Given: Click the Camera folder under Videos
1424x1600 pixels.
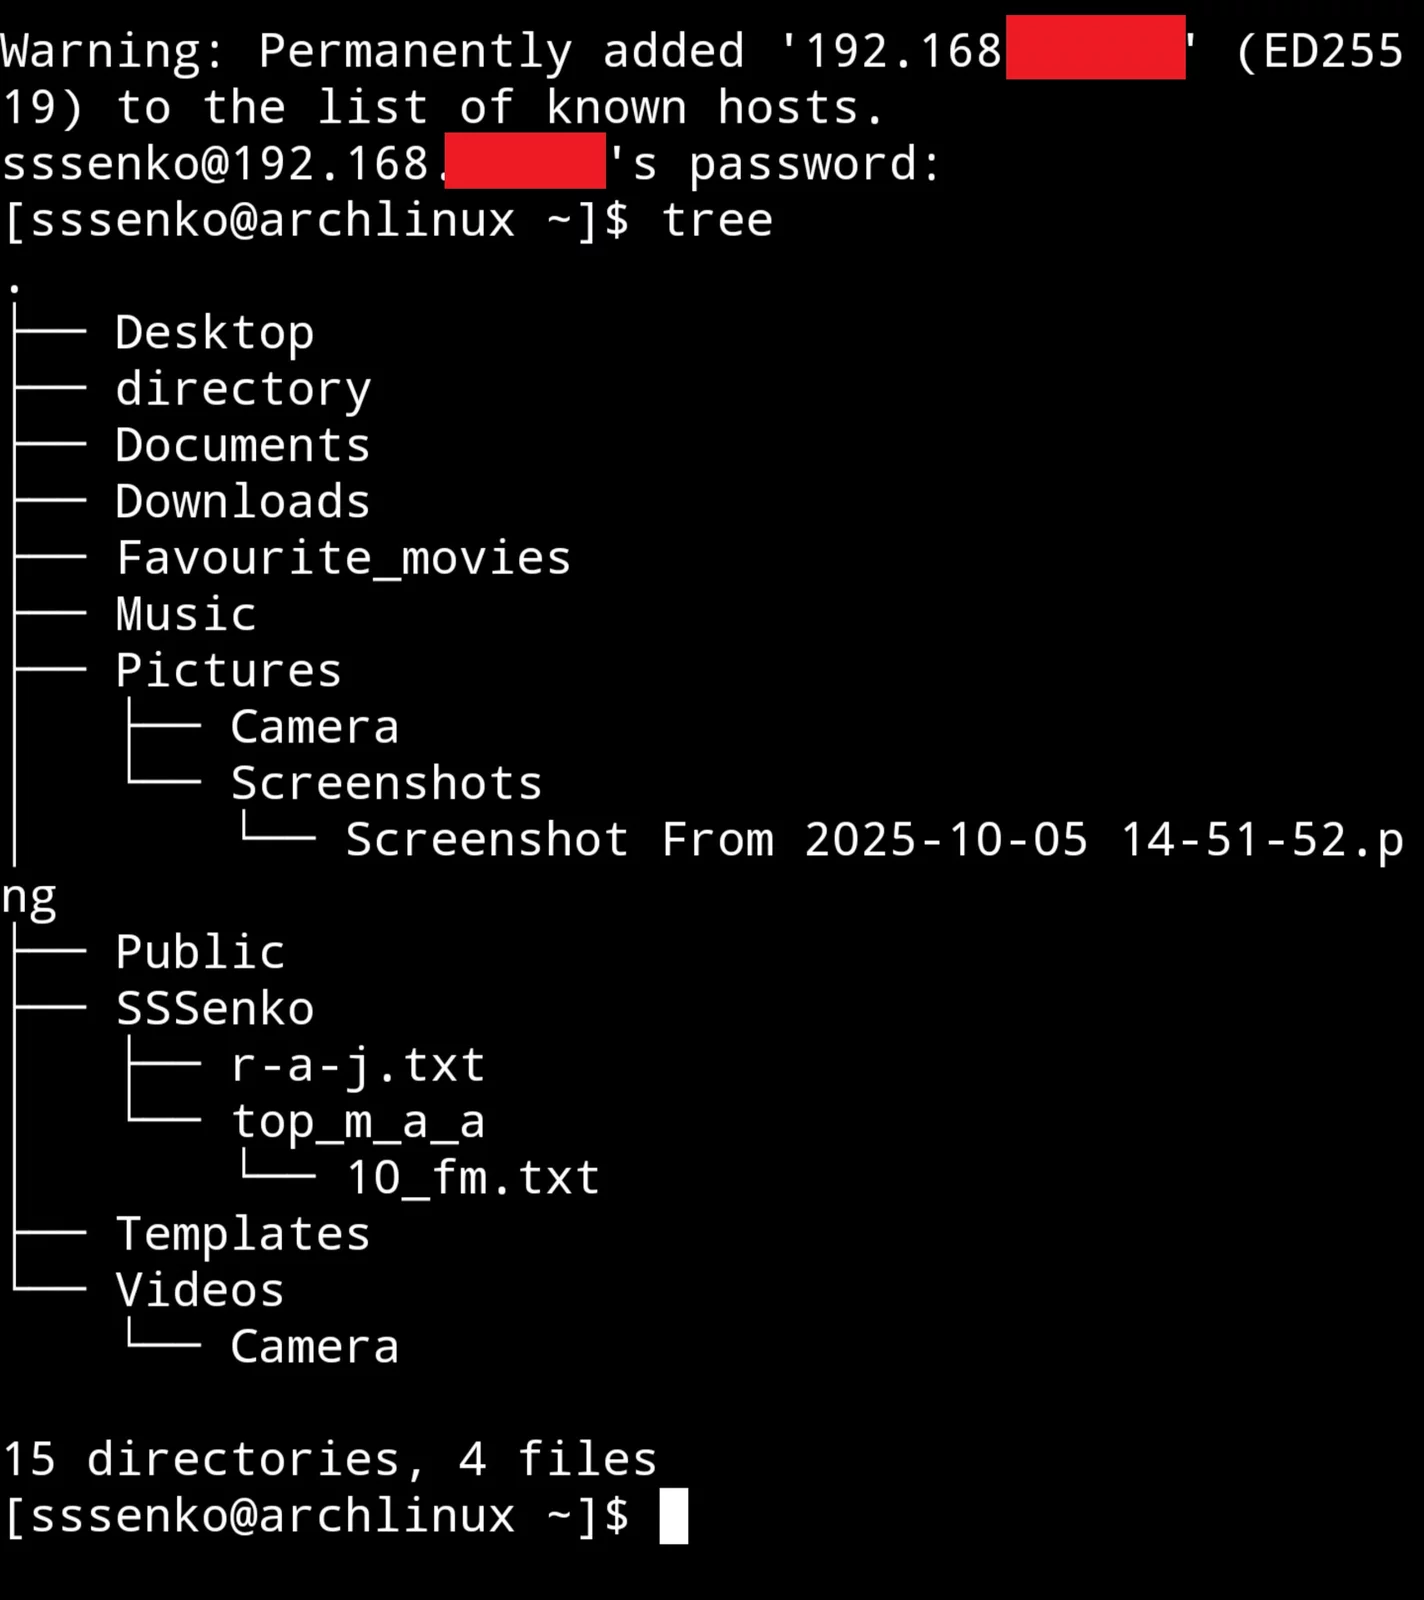Looking at the screenshot, I should 314,1347.
